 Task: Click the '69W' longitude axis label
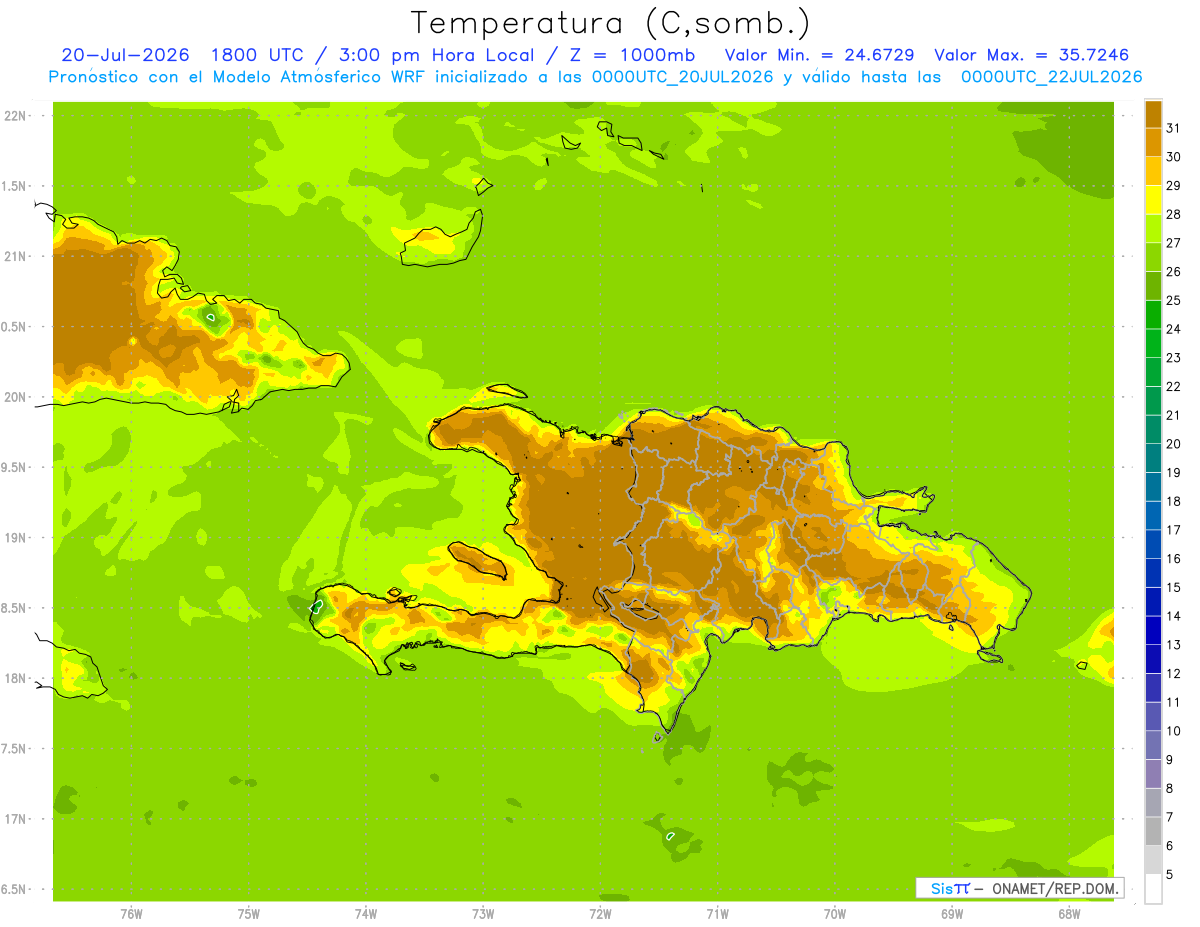coord(952,913)
